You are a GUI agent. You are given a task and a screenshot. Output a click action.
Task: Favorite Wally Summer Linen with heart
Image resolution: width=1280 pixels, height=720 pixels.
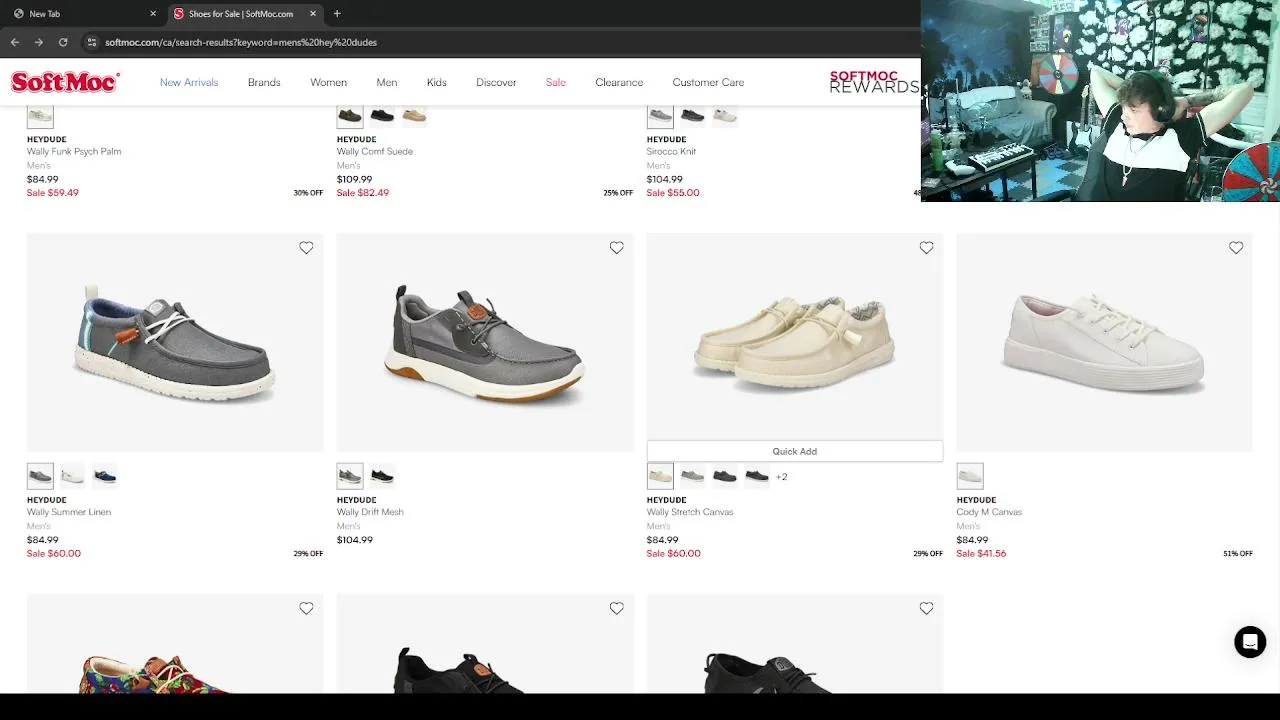(x=306, y=248)
